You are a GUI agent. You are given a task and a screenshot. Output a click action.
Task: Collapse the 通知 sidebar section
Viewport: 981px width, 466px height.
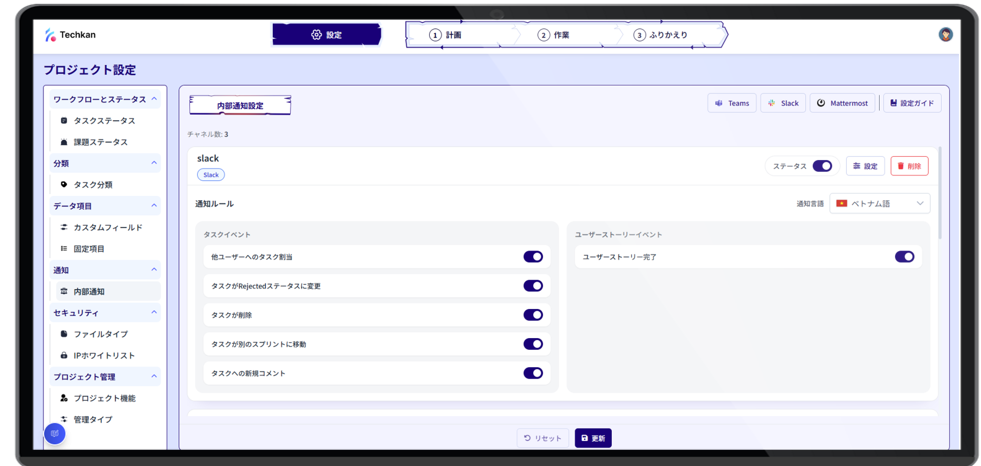tap(155, 270)
